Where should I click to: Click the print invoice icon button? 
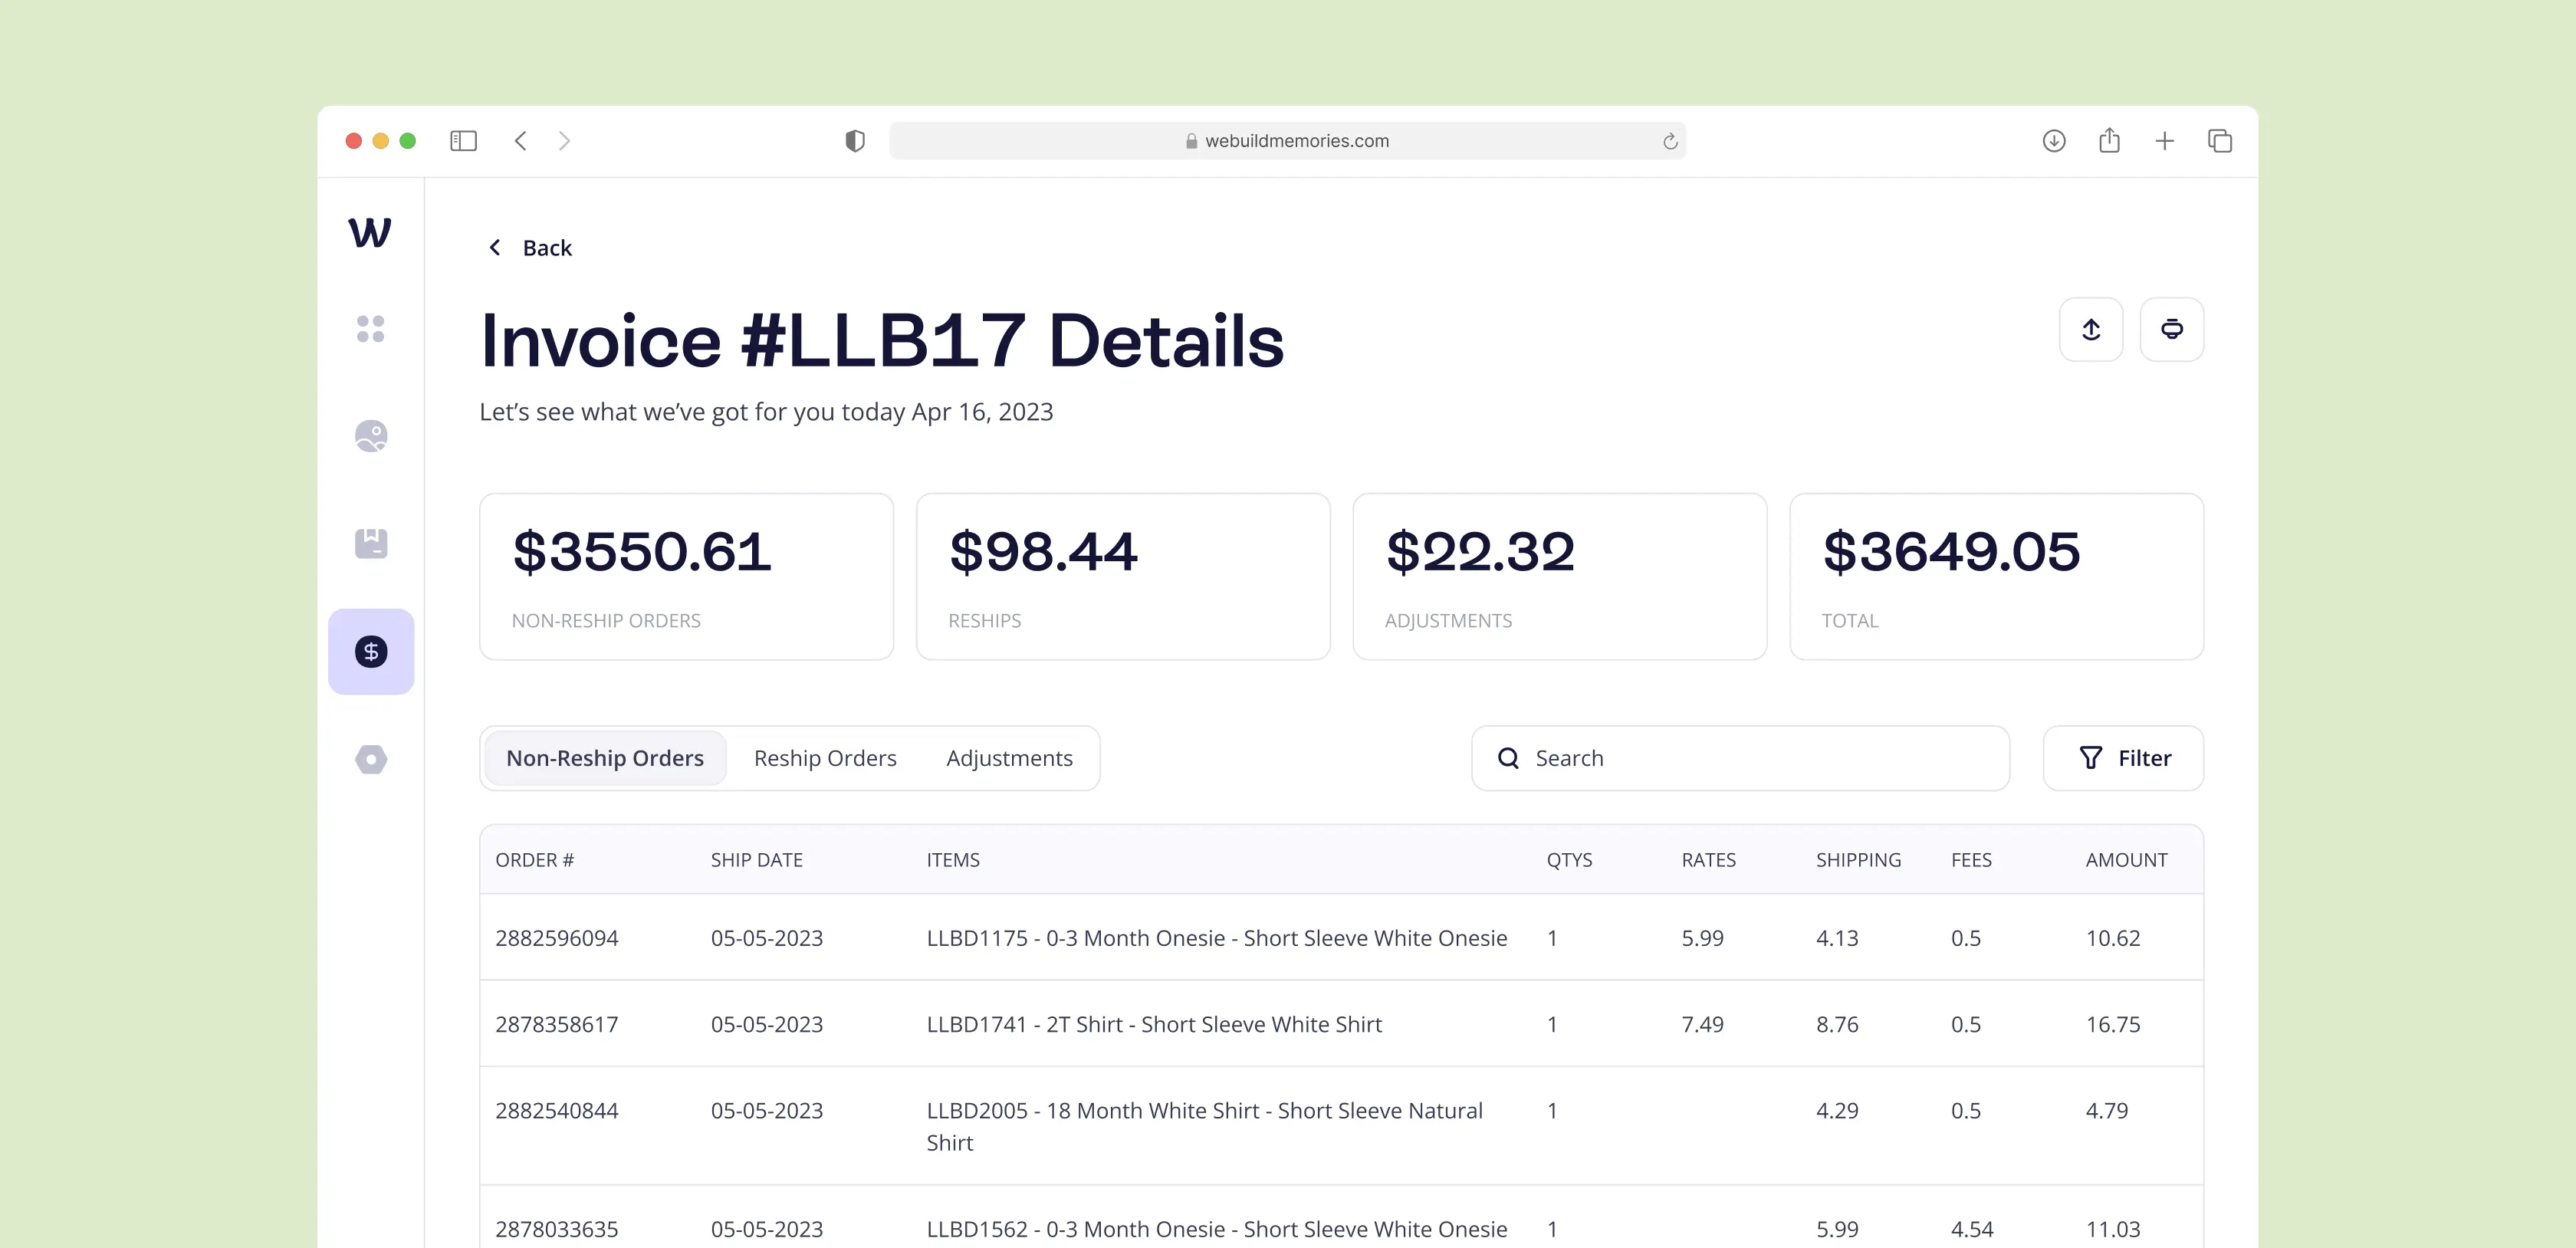(x=2171, y=329)
